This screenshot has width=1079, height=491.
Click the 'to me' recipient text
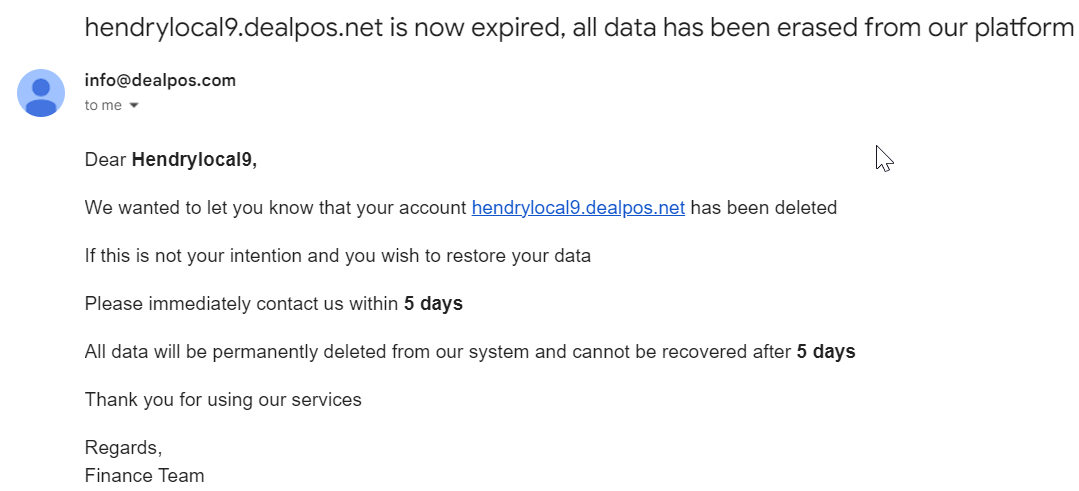[x=103, y=105]
